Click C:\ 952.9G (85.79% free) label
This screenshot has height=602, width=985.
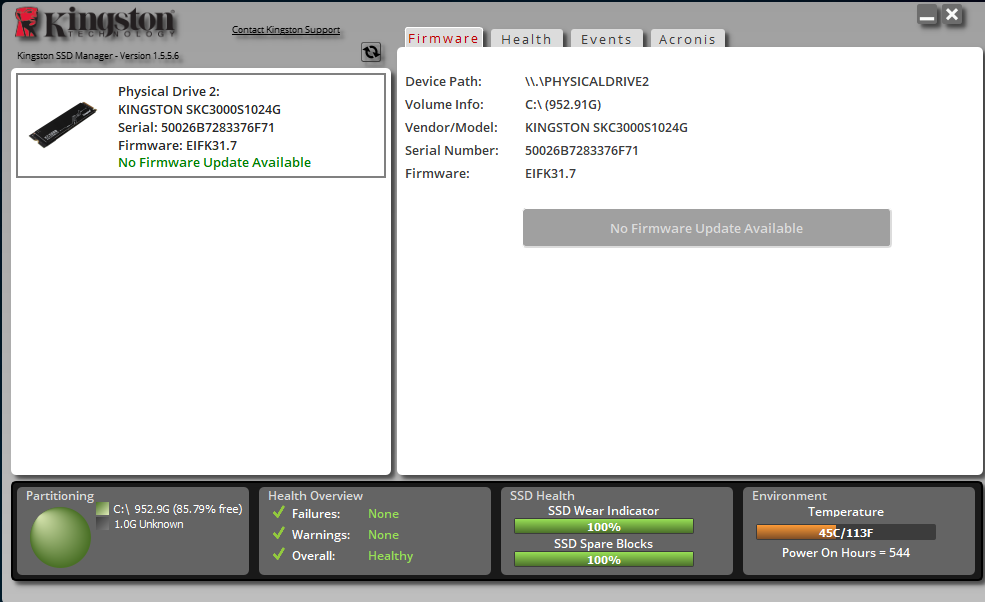[x=178, y=509]
